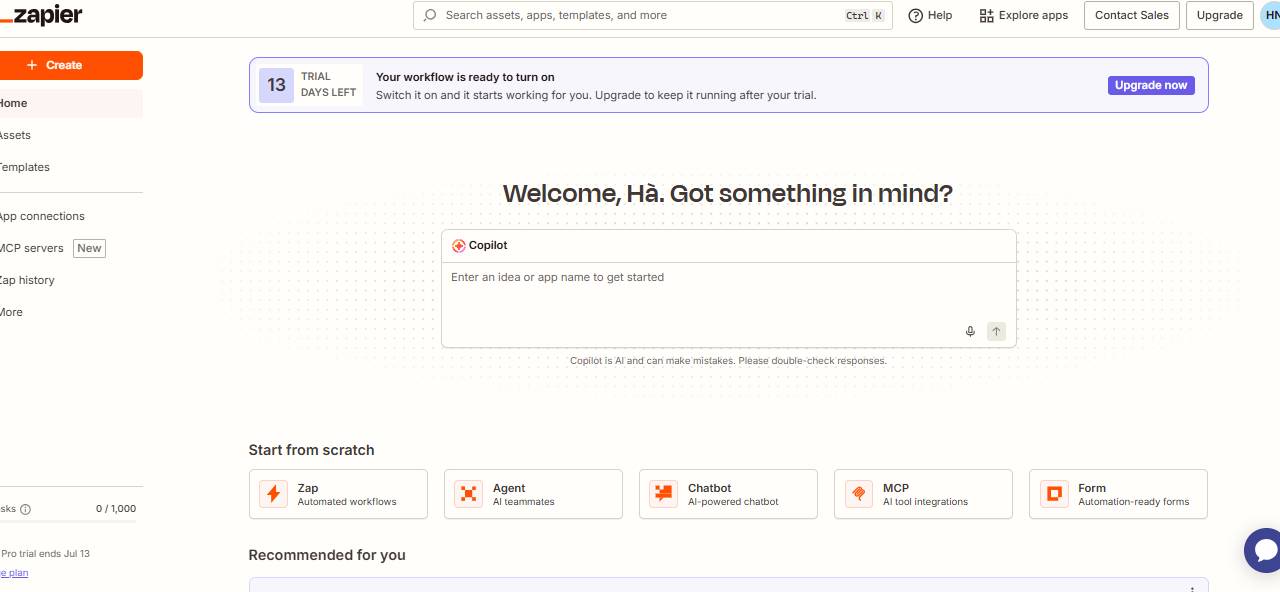The width and height of the screenshot is (1280, 592).
Task: Click the Ctrl K shortcut hint
Action: (x=864, y=15)
